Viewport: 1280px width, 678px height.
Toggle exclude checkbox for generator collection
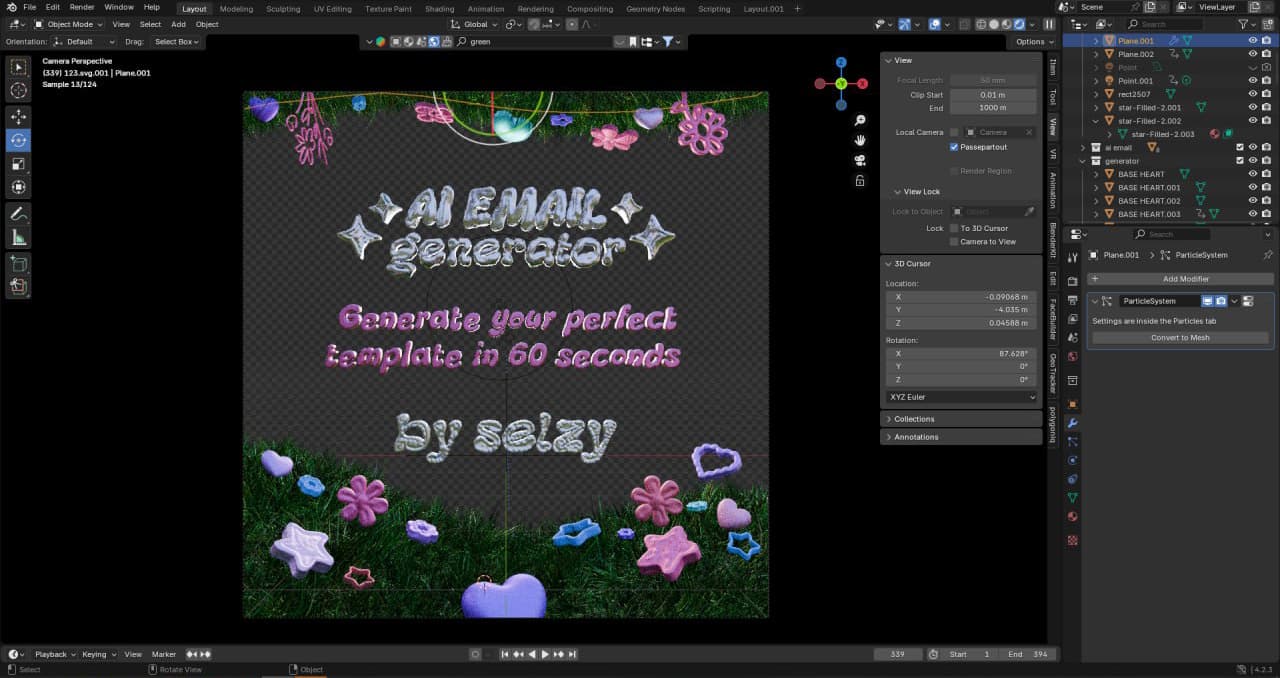[x=1240, y=161]
